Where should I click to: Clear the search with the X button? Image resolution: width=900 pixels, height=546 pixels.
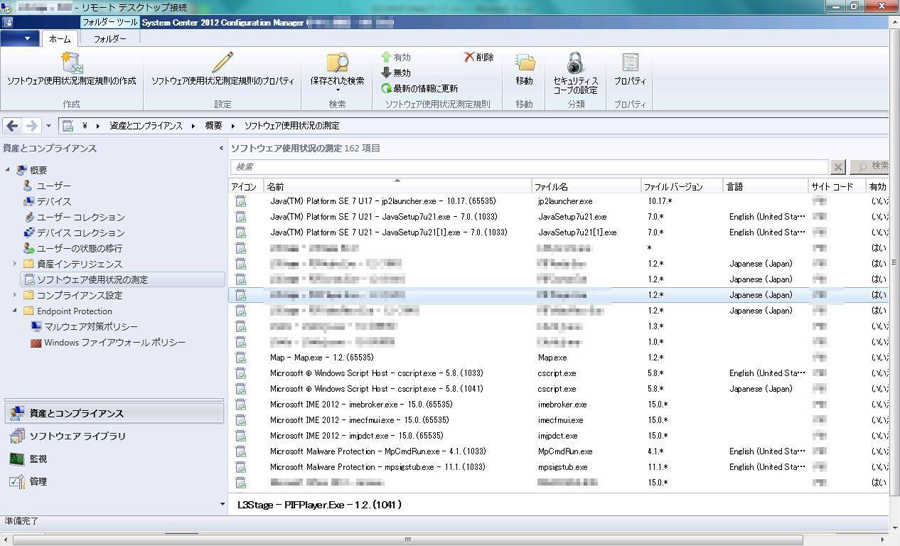(838, 166)
